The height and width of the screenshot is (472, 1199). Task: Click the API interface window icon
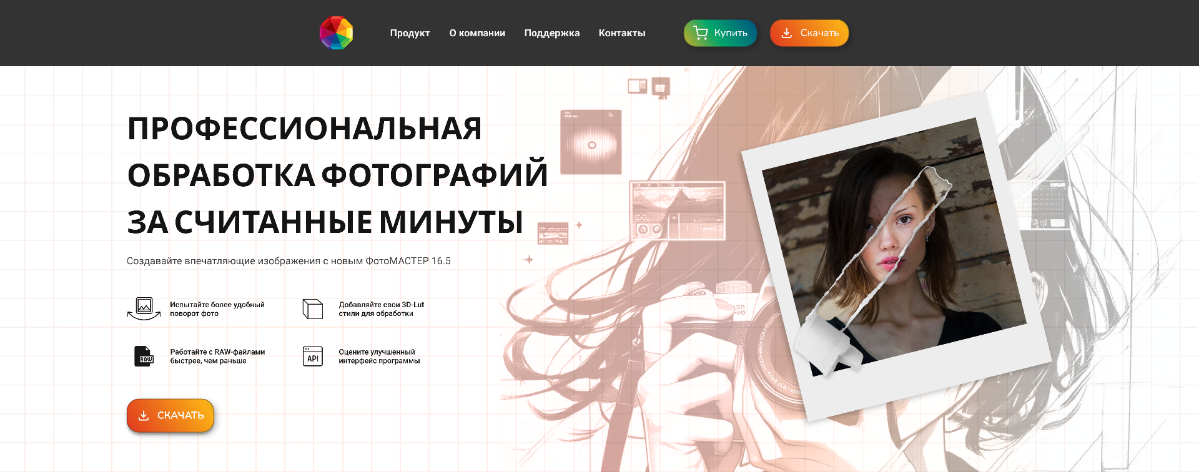313,356
